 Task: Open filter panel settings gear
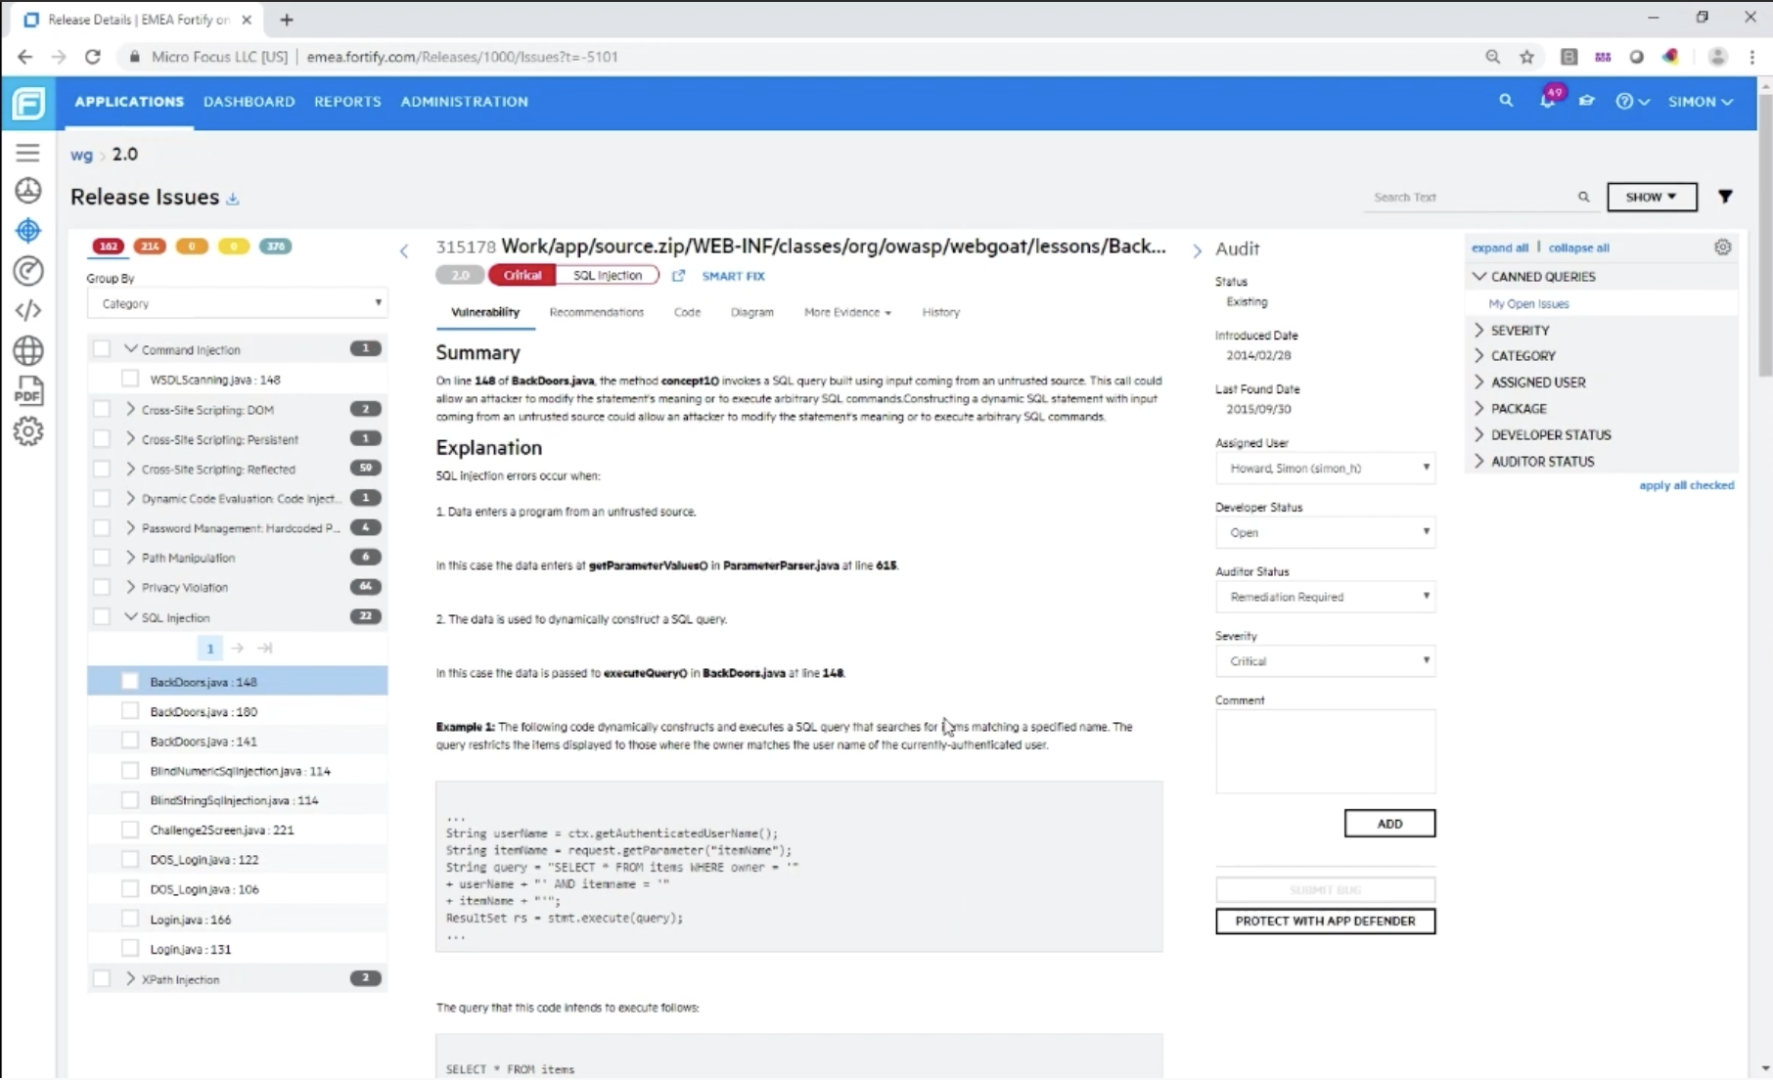tap(1722, 247)
